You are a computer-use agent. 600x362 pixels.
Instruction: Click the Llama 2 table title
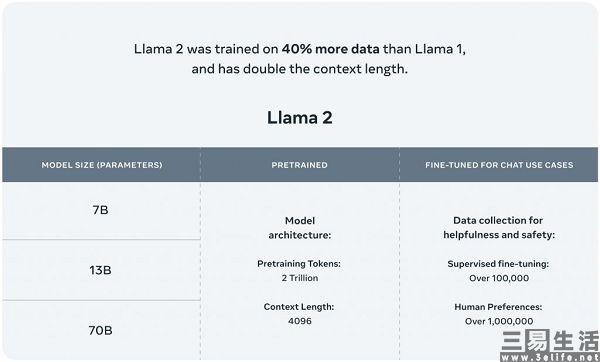tap(300, 117)
